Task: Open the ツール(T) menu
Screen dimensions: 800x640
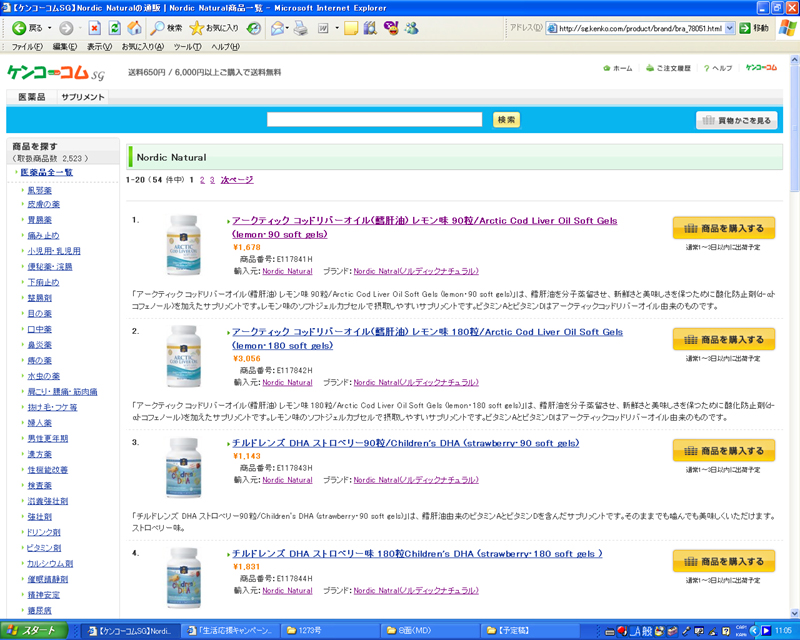Action: pyautogui.click(x=186, y=47)
